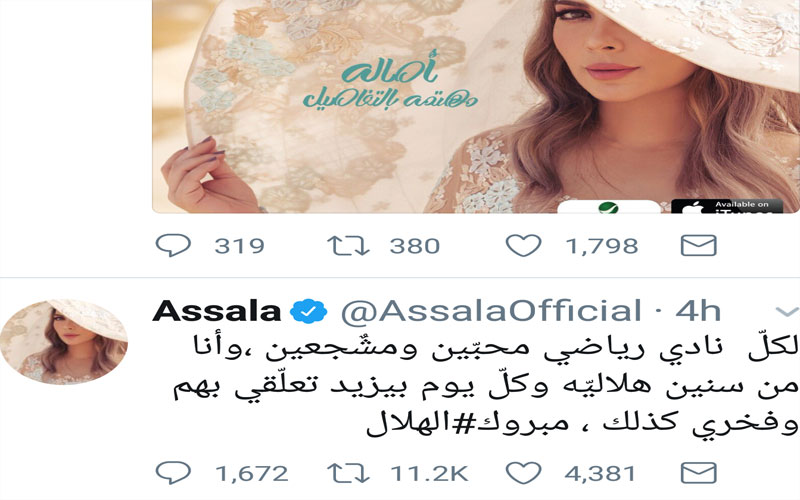Like the tweet with 4,381 likes
The width and height of the screenshot is (800, 500).
click(x=523, y=473)
